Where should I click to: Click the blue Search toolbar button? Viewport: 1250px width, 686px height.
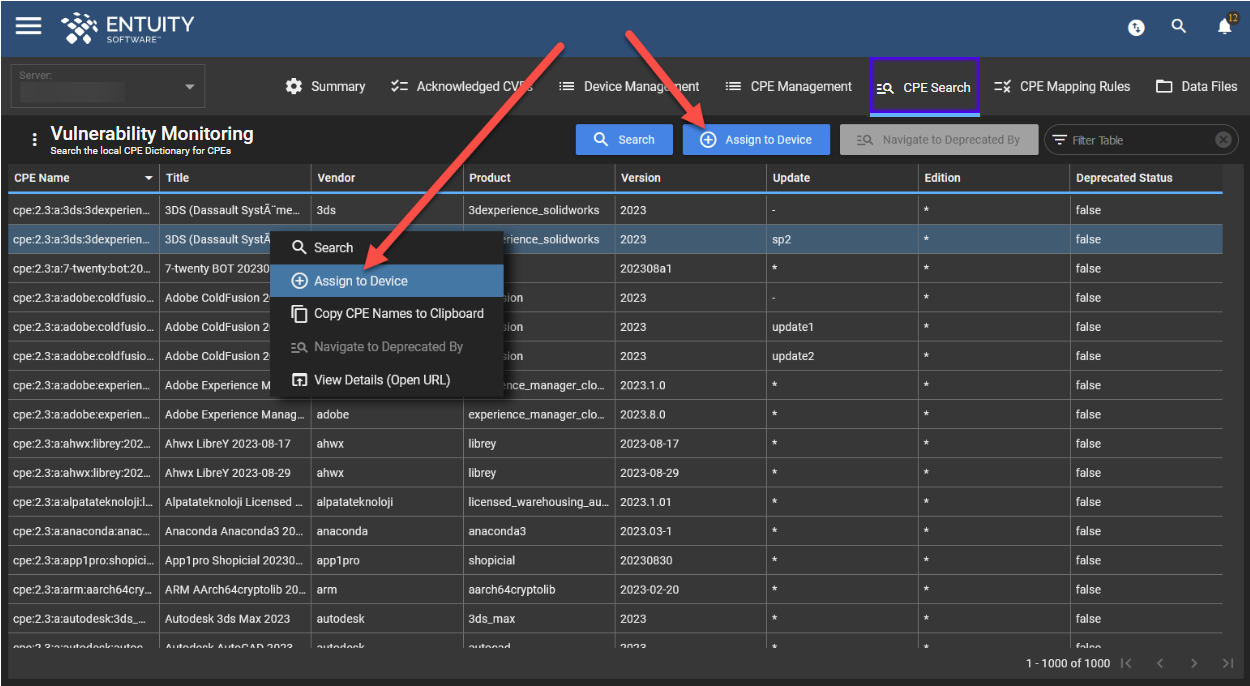(624, 140)
